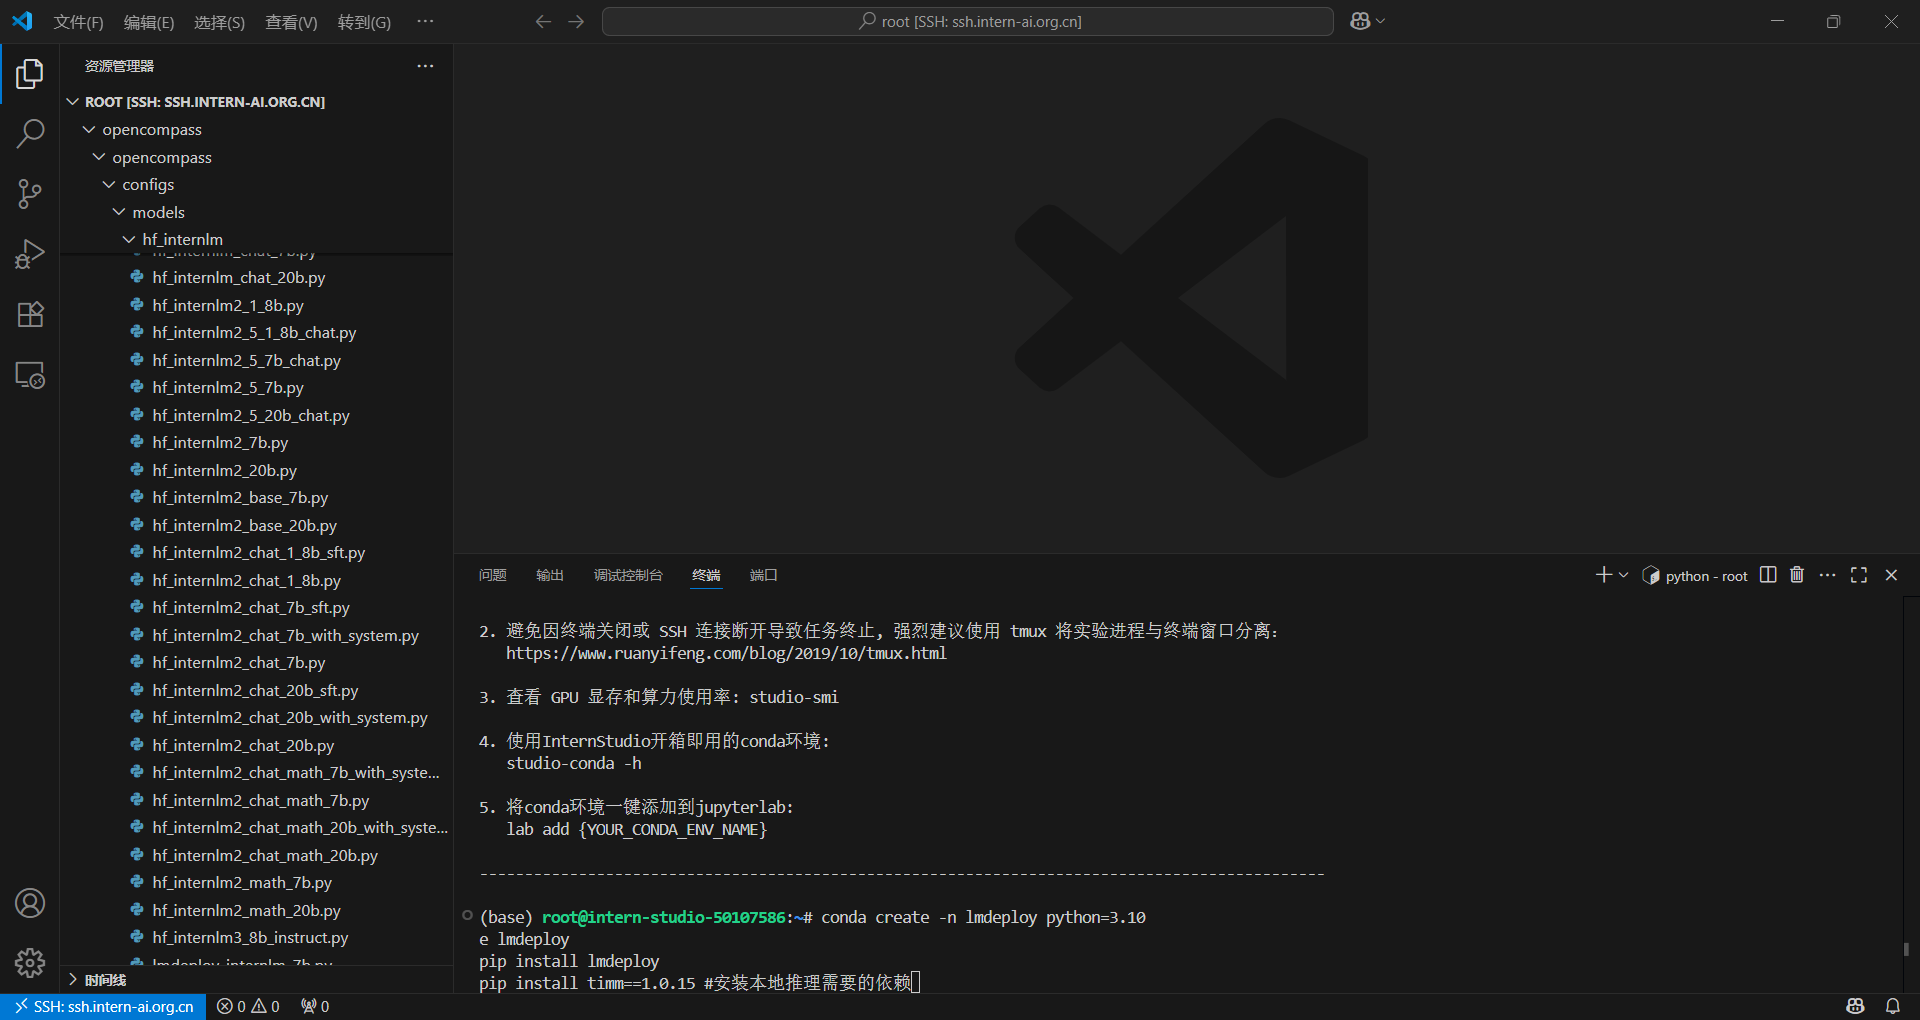
Task: Open hf_internlm2_5_1_8b_chat.py file
Action: pos(254,333)
